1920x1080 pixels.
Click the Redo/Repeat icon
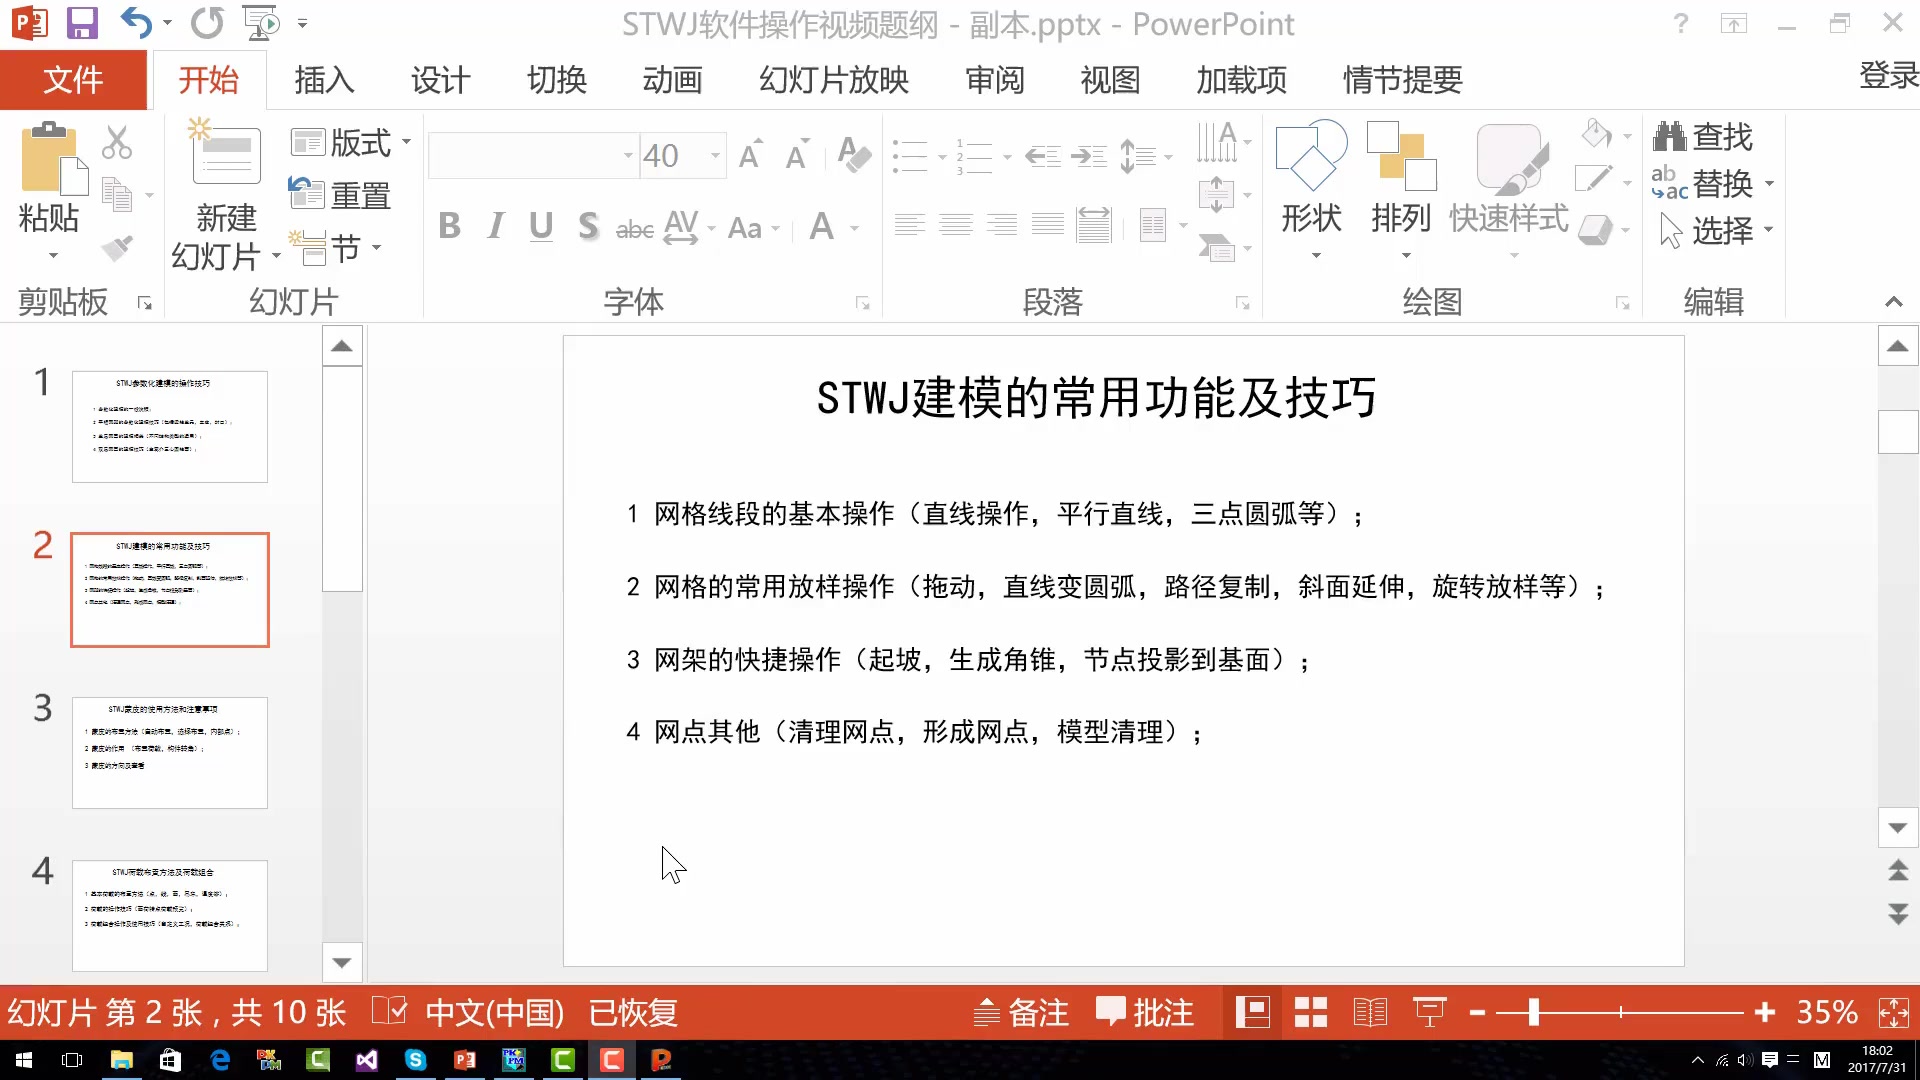point(207,22)
